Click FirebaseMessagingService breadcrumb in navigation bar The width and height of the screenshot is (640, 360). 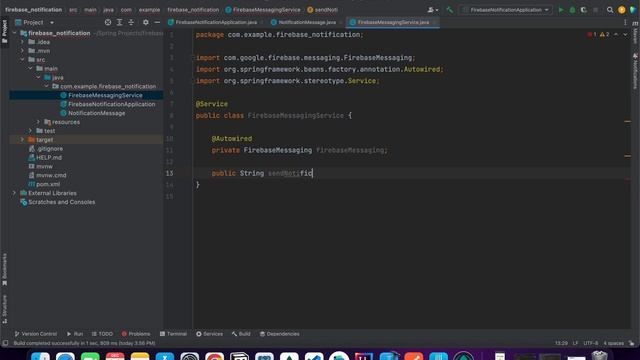click(x=263, y=10)
